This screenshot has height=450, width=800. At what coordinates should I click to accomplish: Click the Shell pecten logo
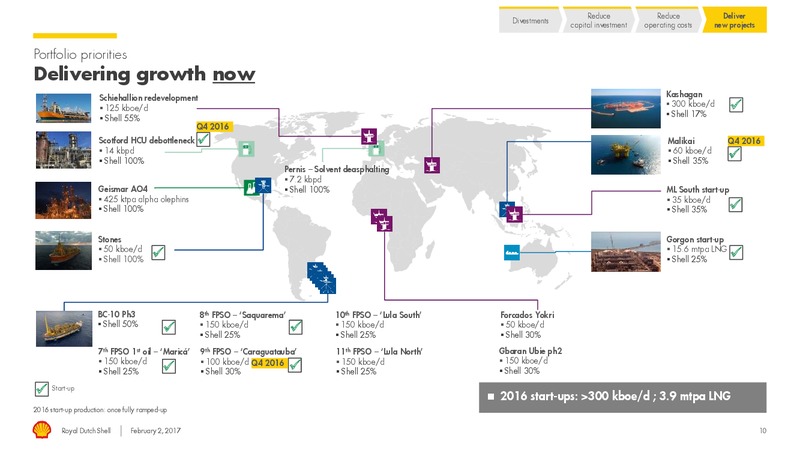(x=42, y=430)
